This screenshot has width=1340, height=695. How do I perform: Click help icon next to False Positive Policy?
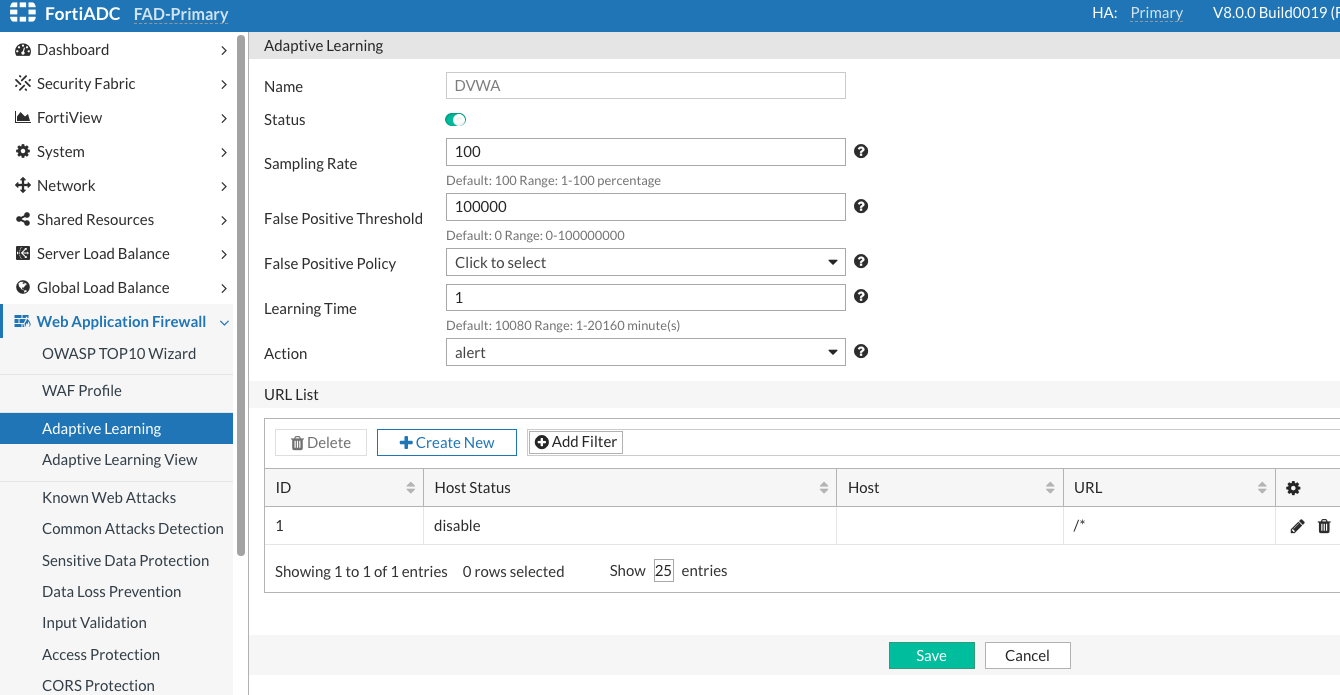(861, 262)
